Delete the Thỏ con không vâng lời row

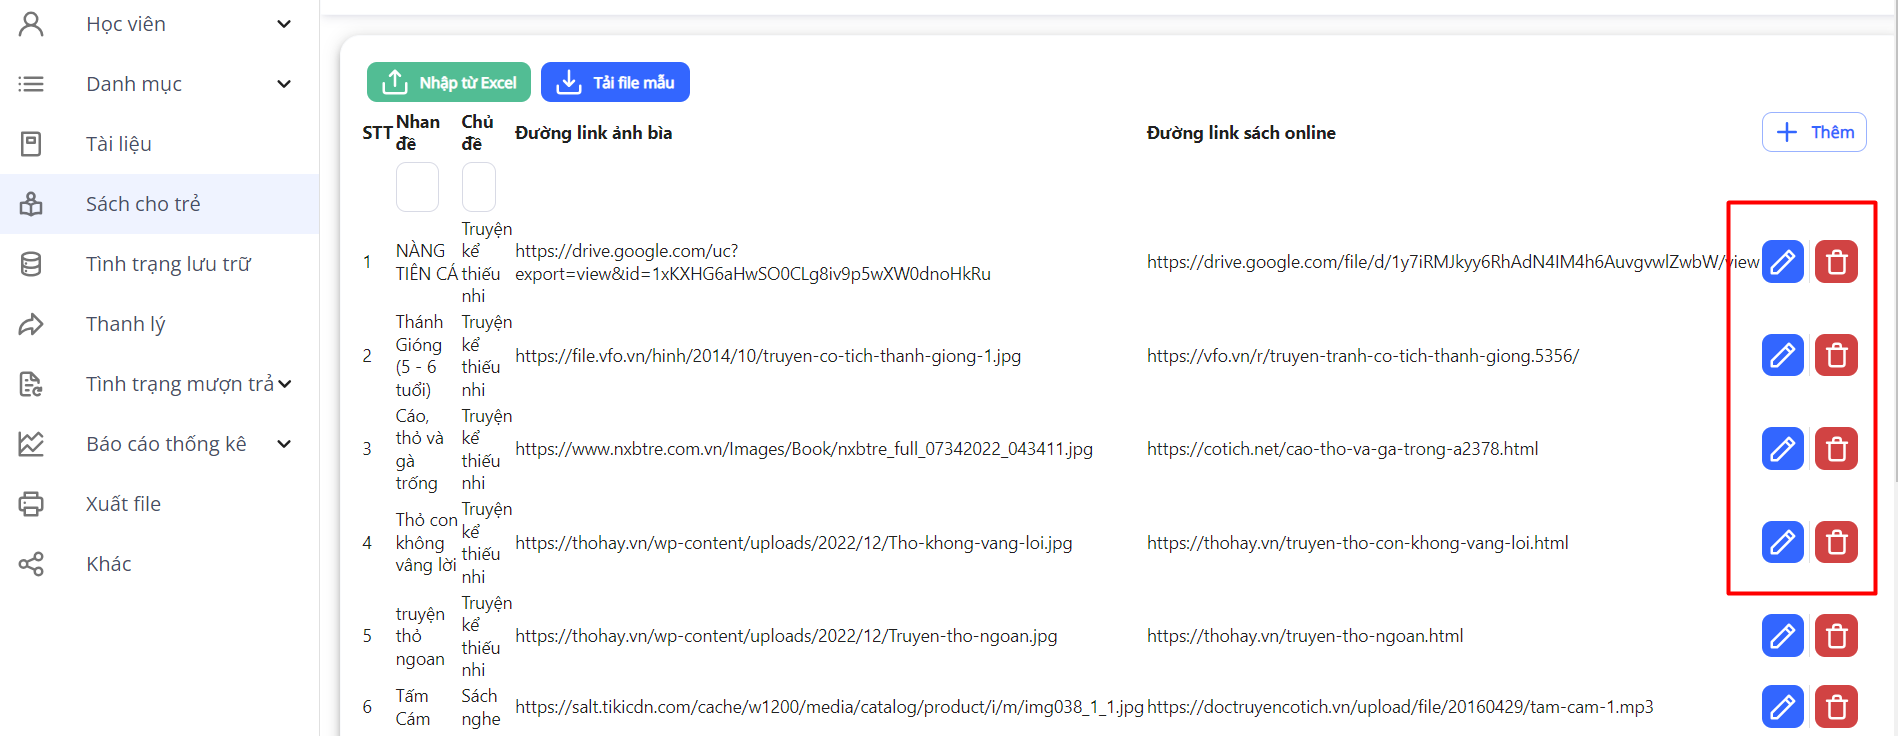pyautogui.click(x=1836, y=542)
